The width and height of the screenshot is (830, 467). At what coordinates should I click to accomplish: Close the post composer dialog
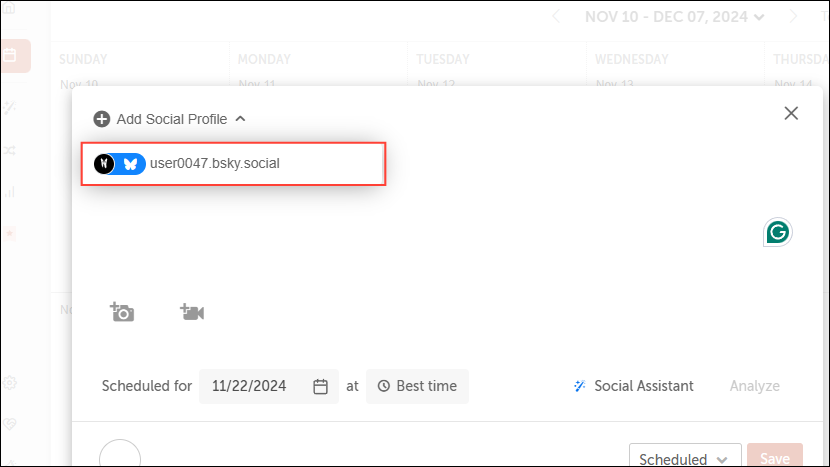[x=791, y=113]
